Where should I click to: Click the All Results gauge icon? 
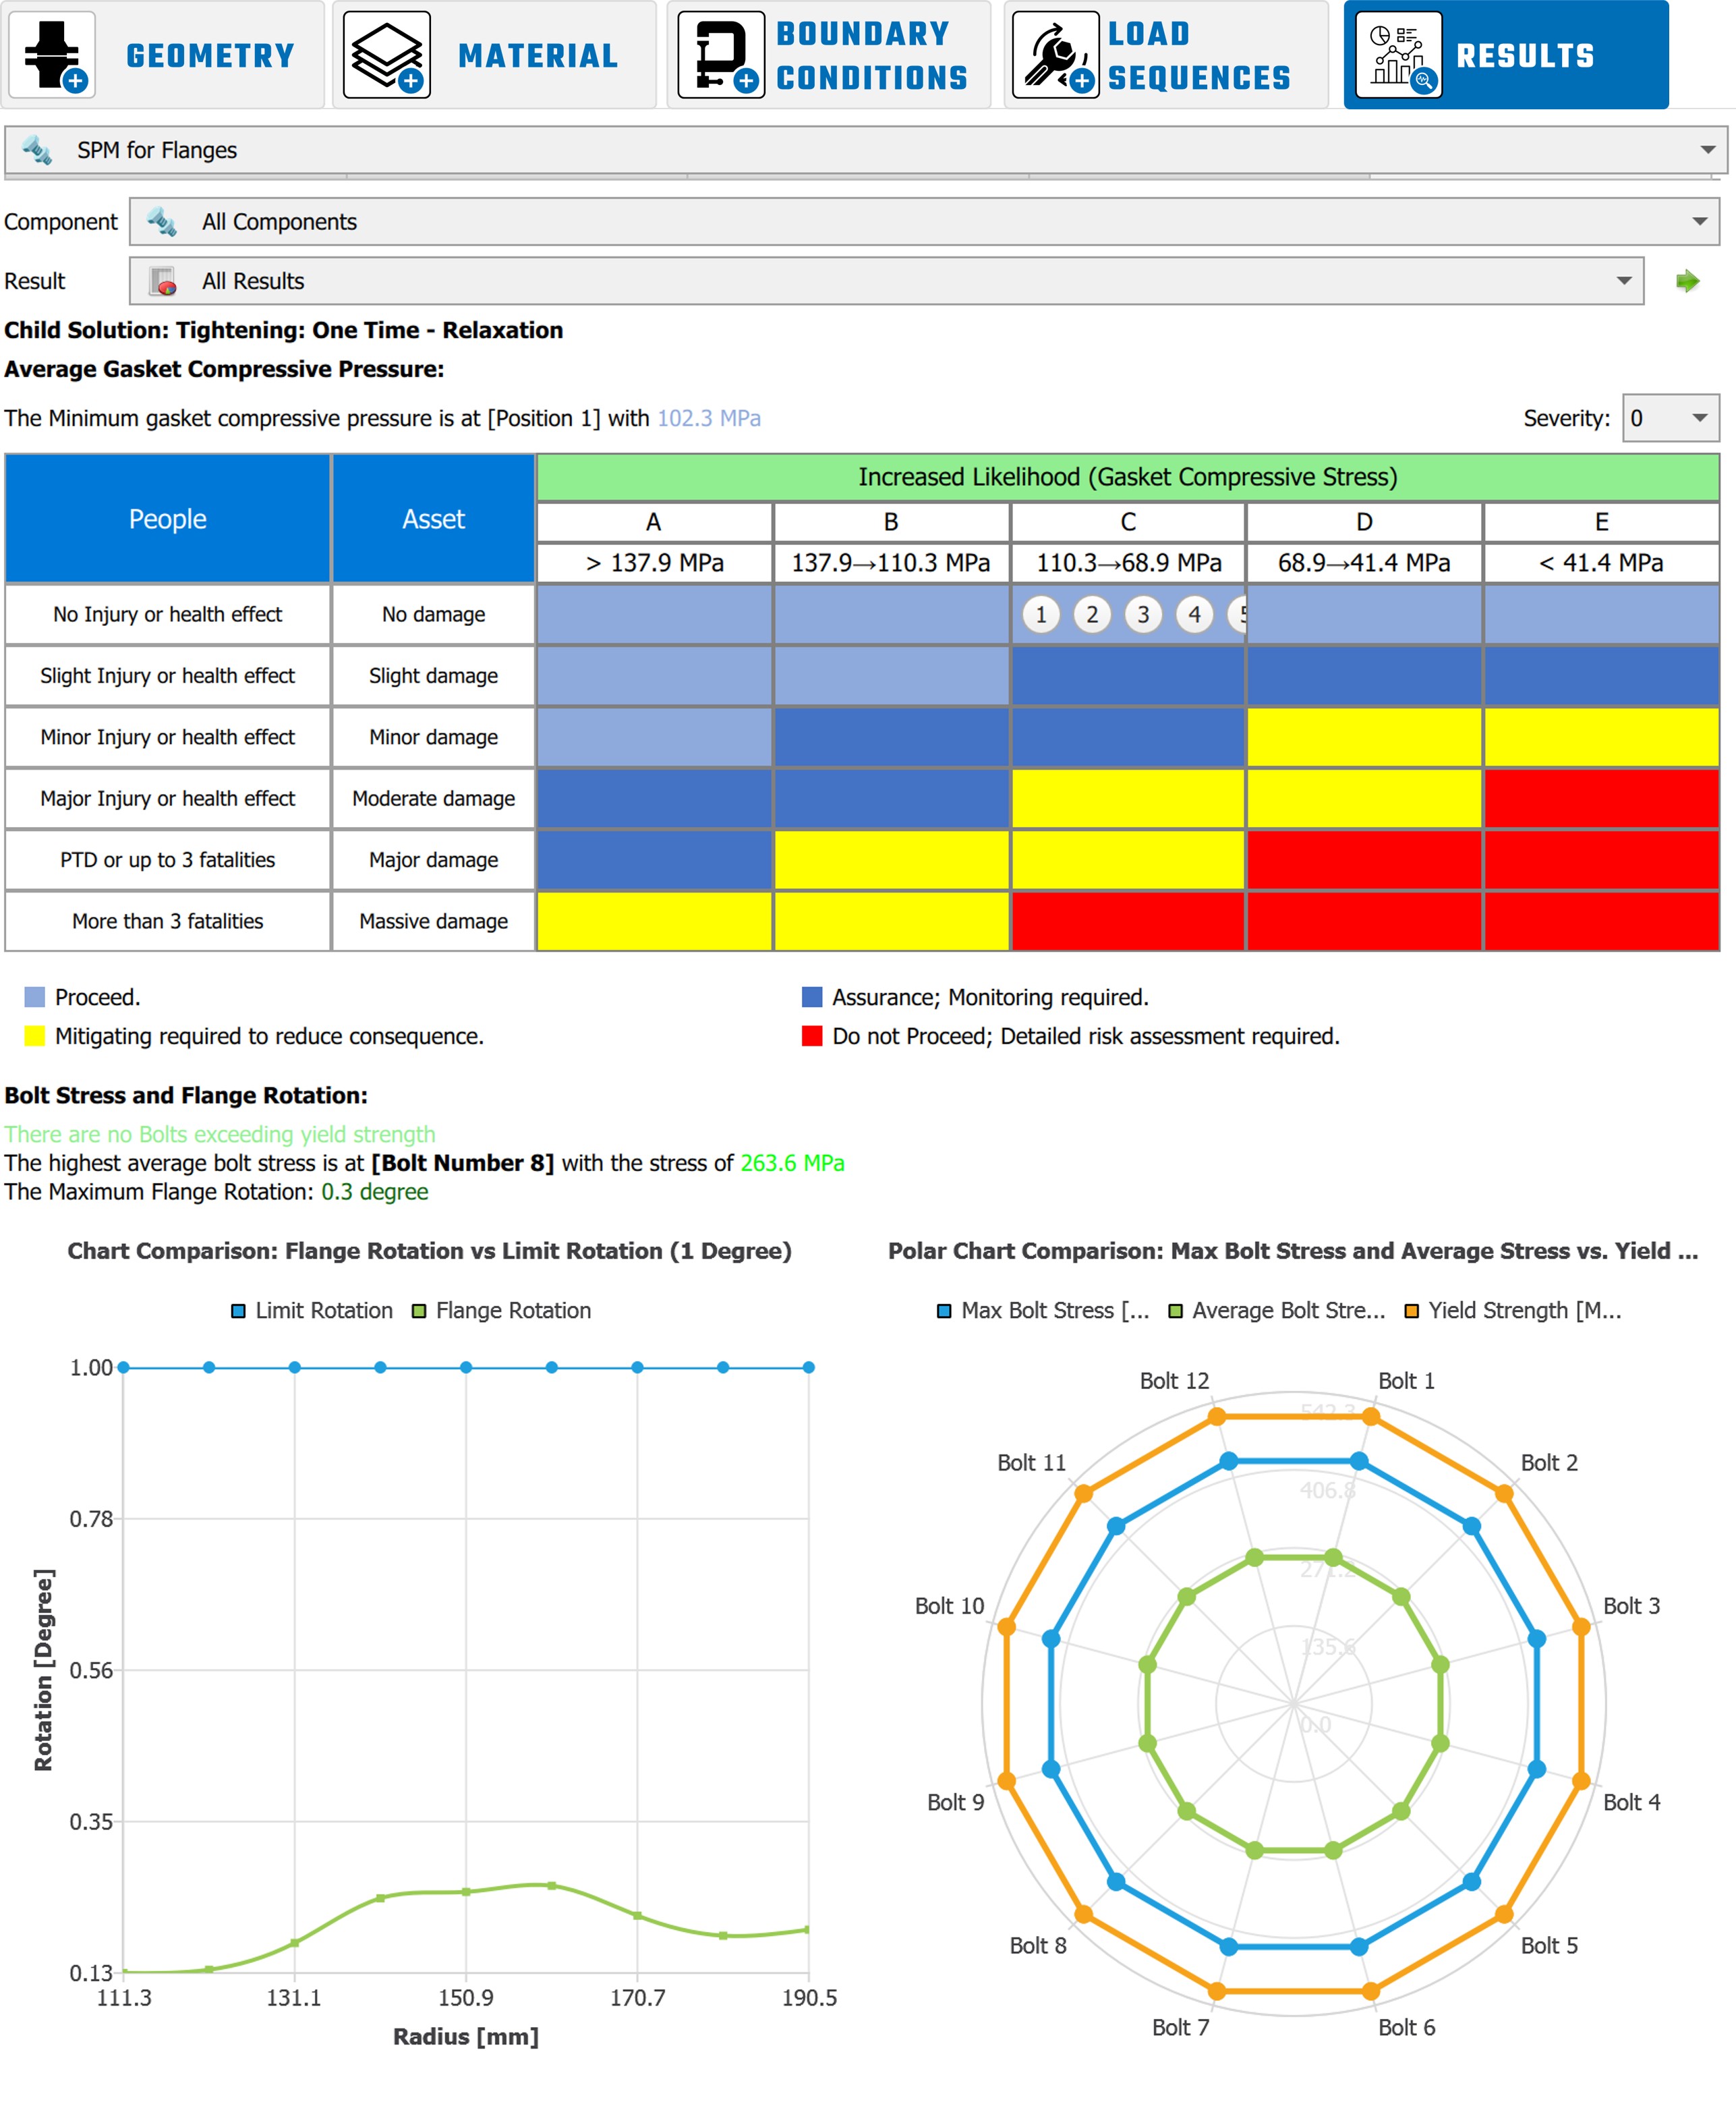pos(163,281)
